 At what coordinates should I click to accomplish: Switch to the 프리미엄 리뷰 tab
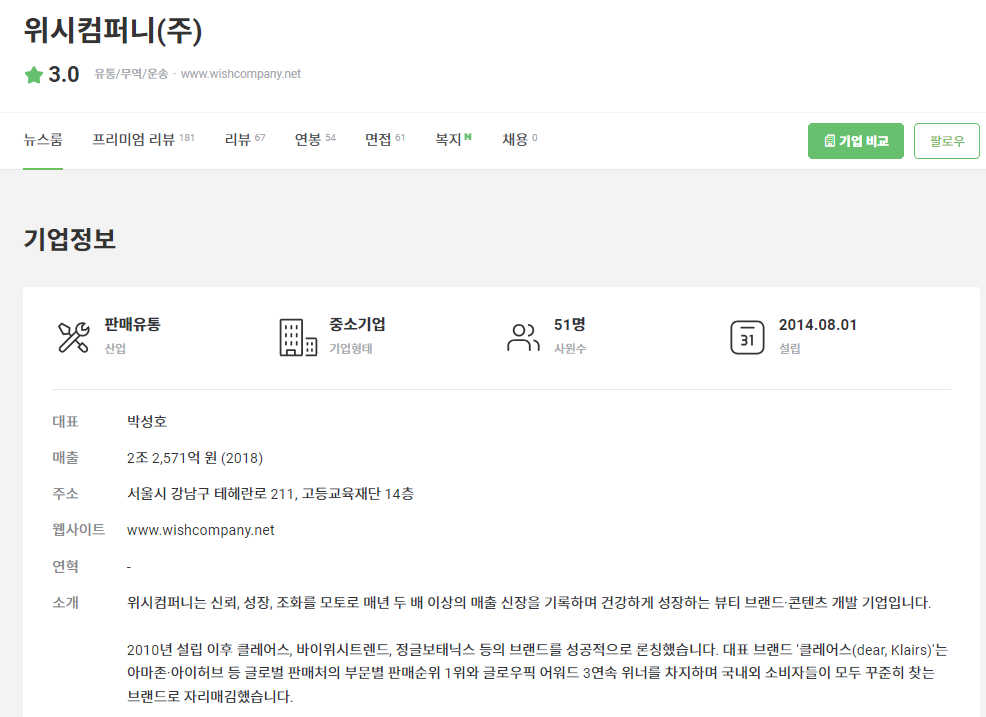coord(143,140)
